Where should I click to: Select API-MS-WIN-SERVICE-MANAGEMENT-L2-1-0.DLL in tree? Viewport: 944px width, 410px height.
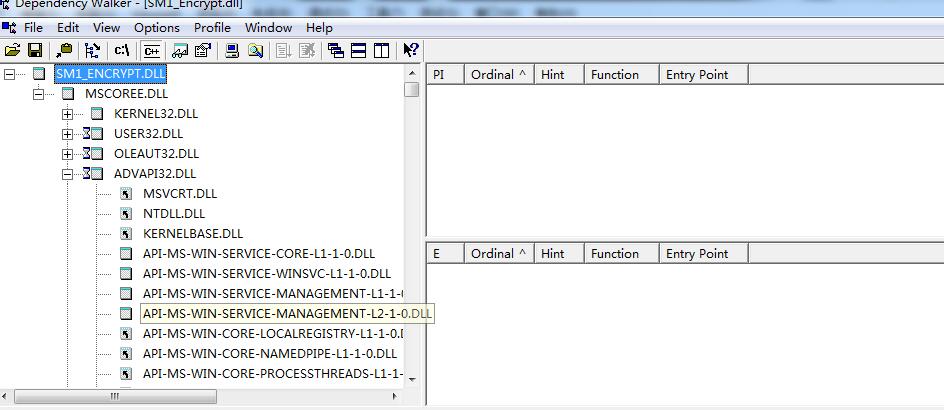(x=287, y=314)
